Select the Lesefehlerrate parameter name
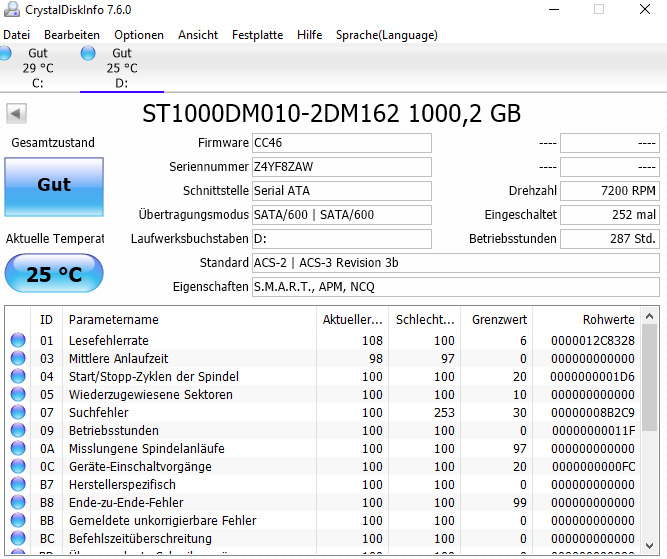The height and width of the screenshot is (559, 667). click(109, 340)
